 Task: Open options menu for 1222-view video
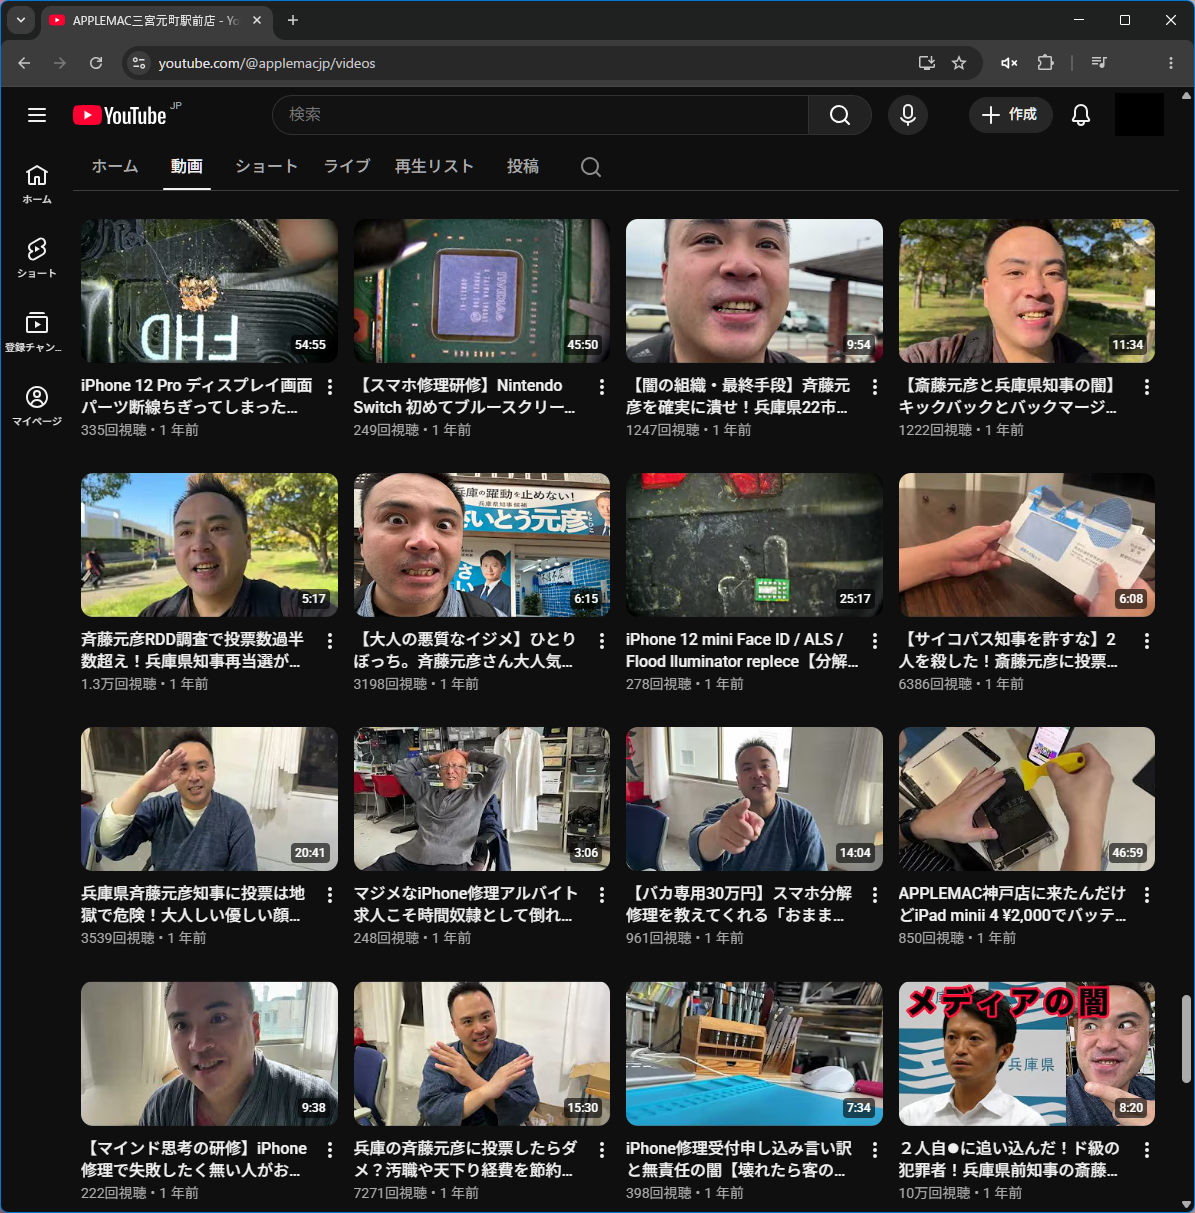1147,387
